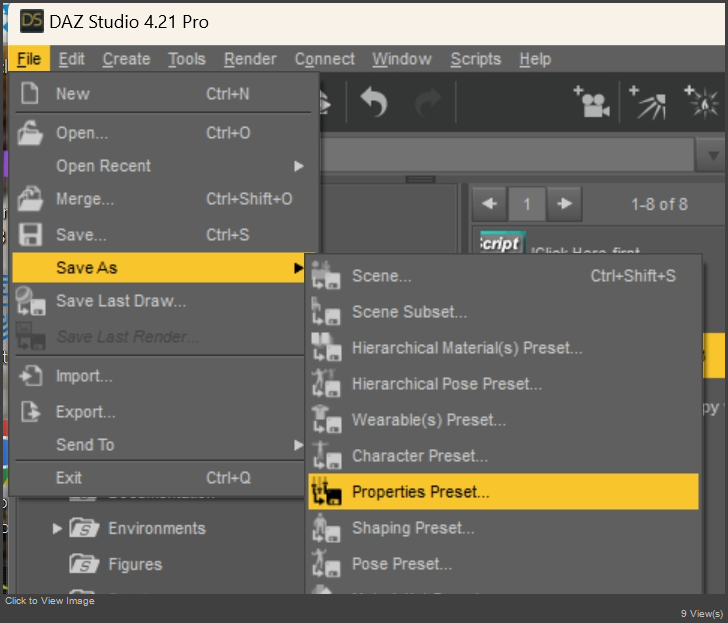Choose Merge... from the File menu

coord(163,199)
